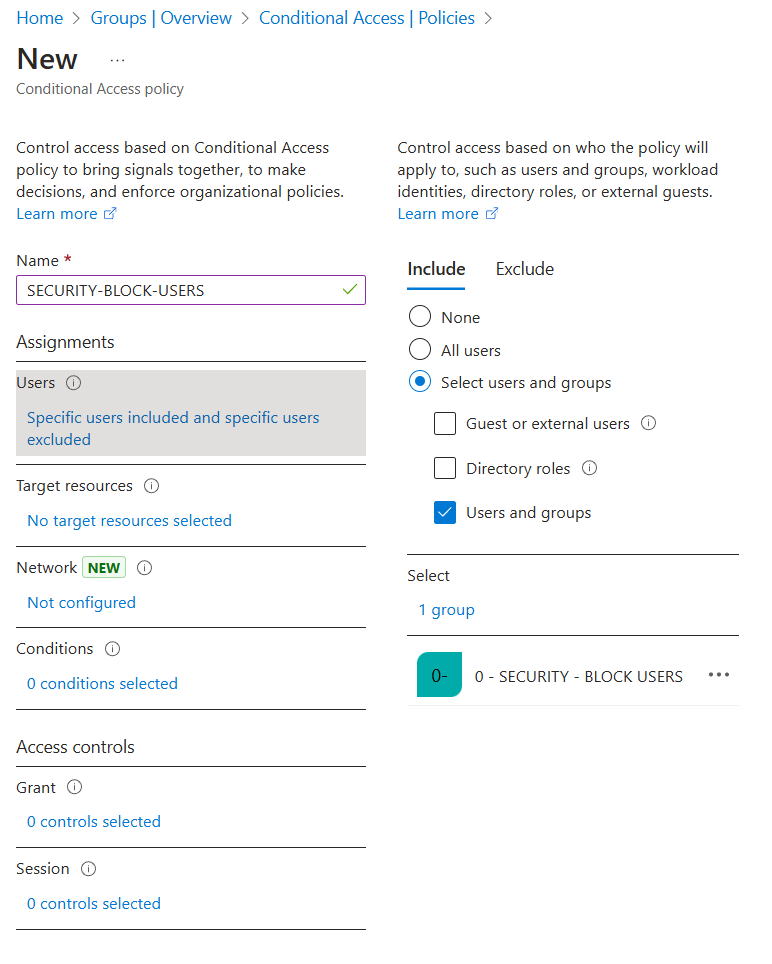Click the Grant info icon
The image size is (772, 964).
coord(74,787)
